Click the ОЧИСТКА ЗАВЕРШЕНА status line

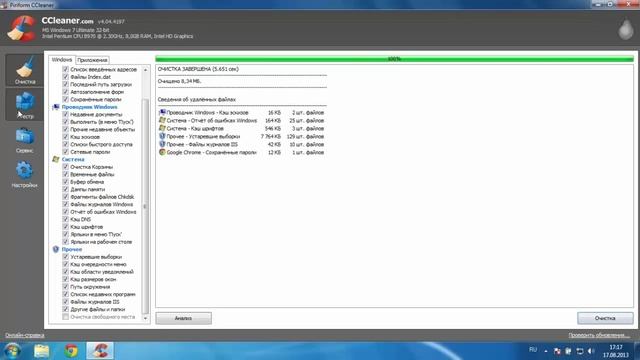click(x=198, y=69)
